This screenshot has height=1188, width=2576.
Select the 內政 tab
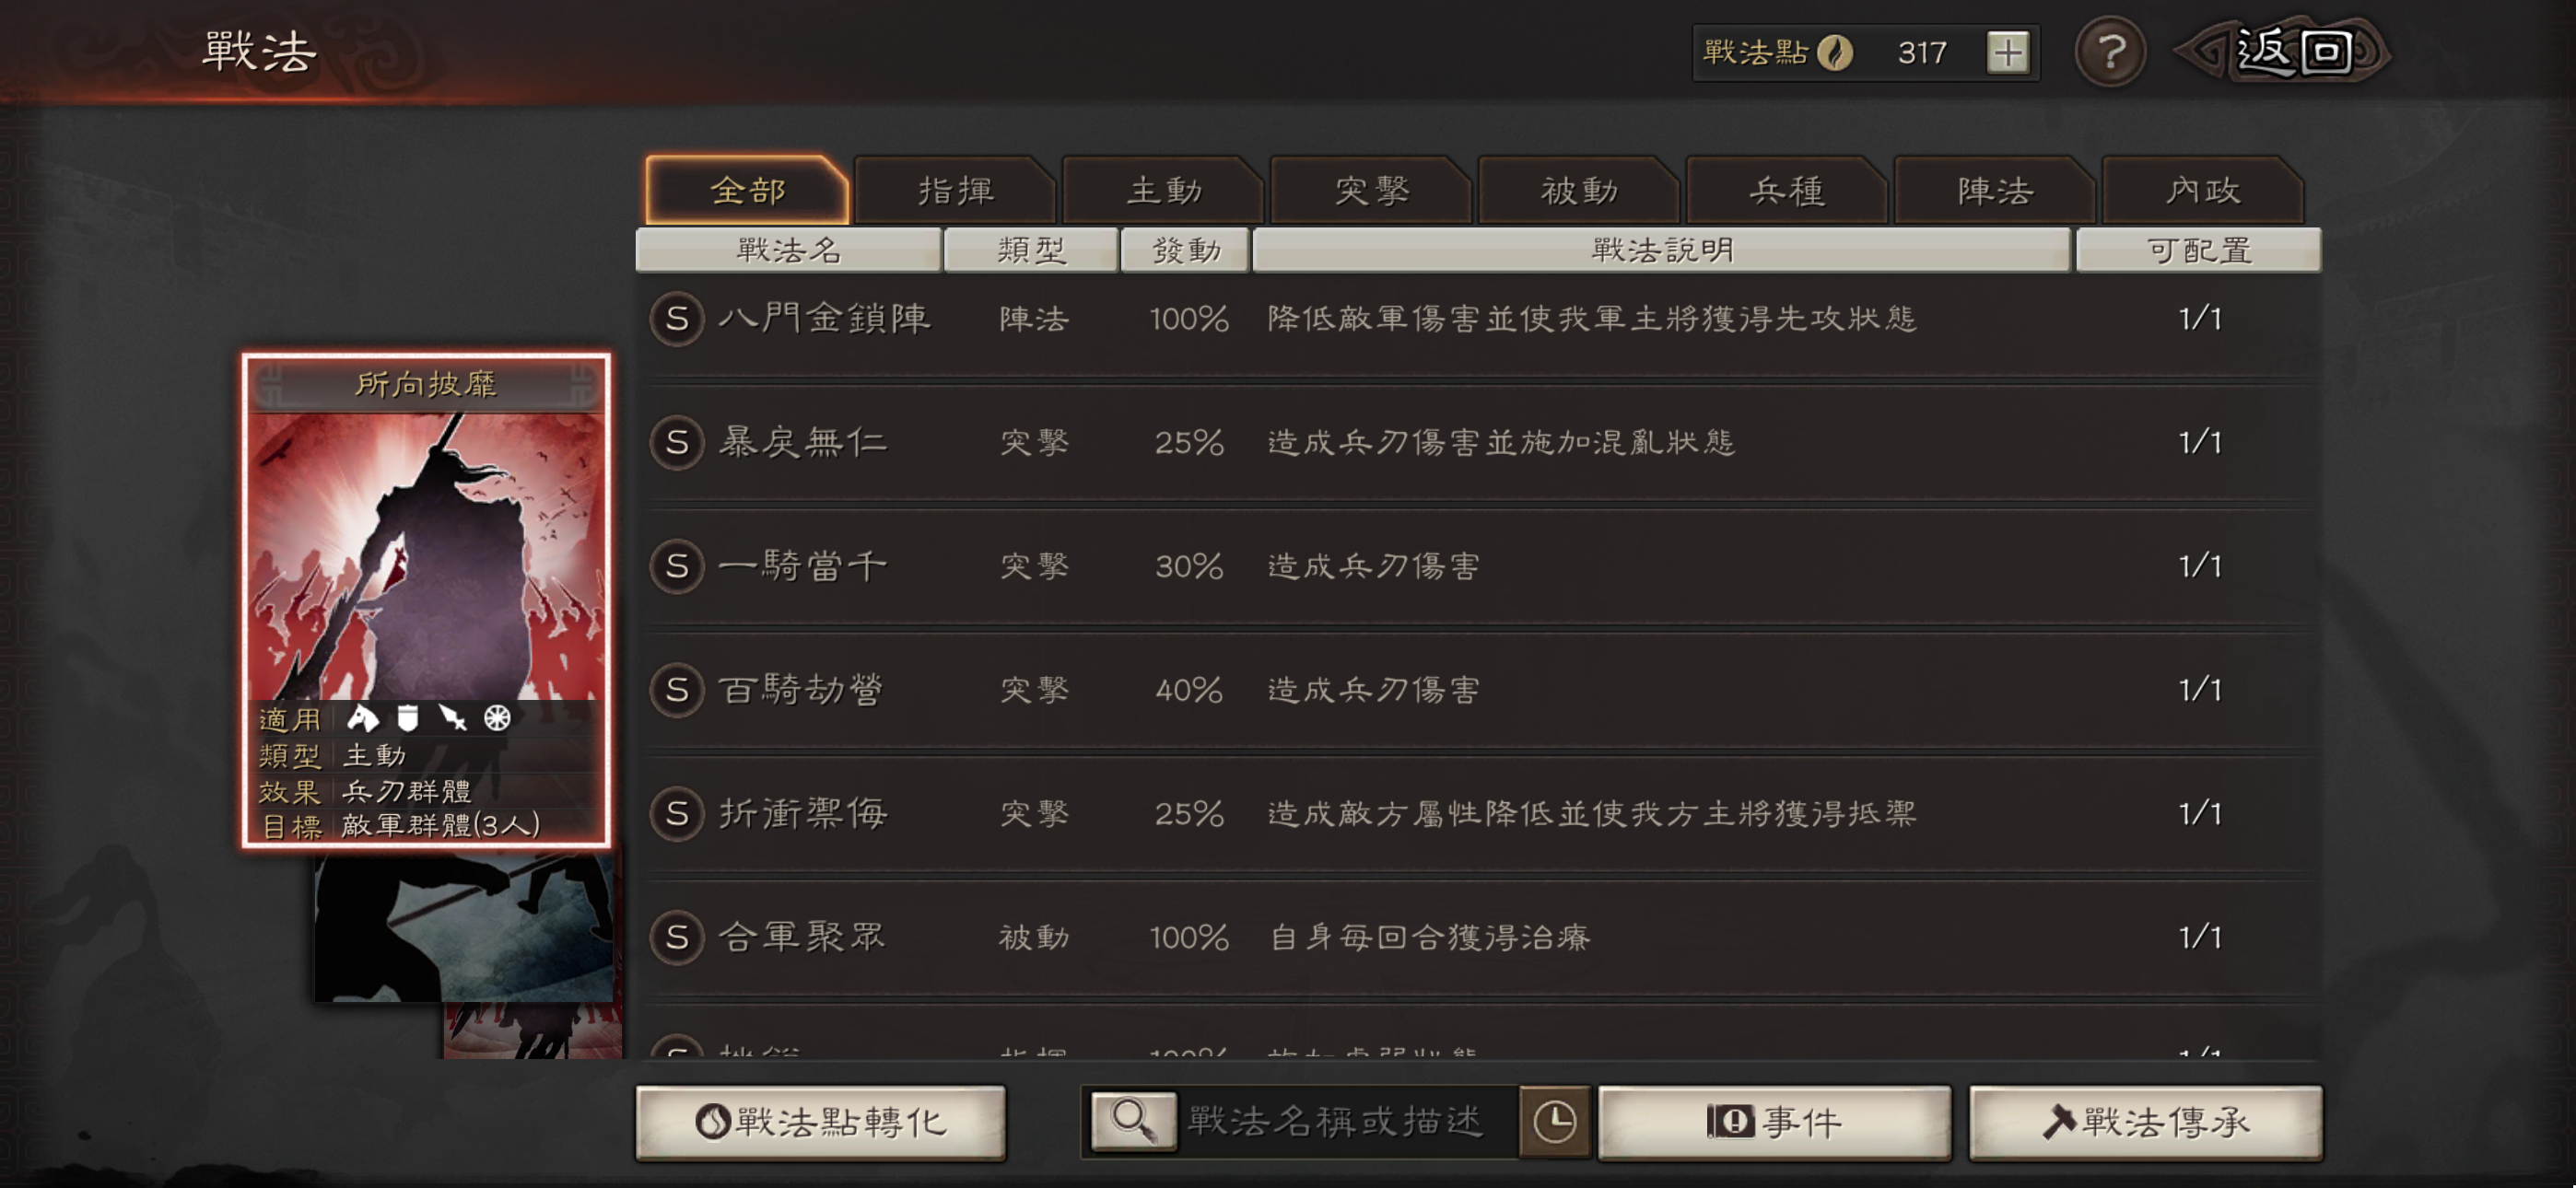tap(2203, 190)
